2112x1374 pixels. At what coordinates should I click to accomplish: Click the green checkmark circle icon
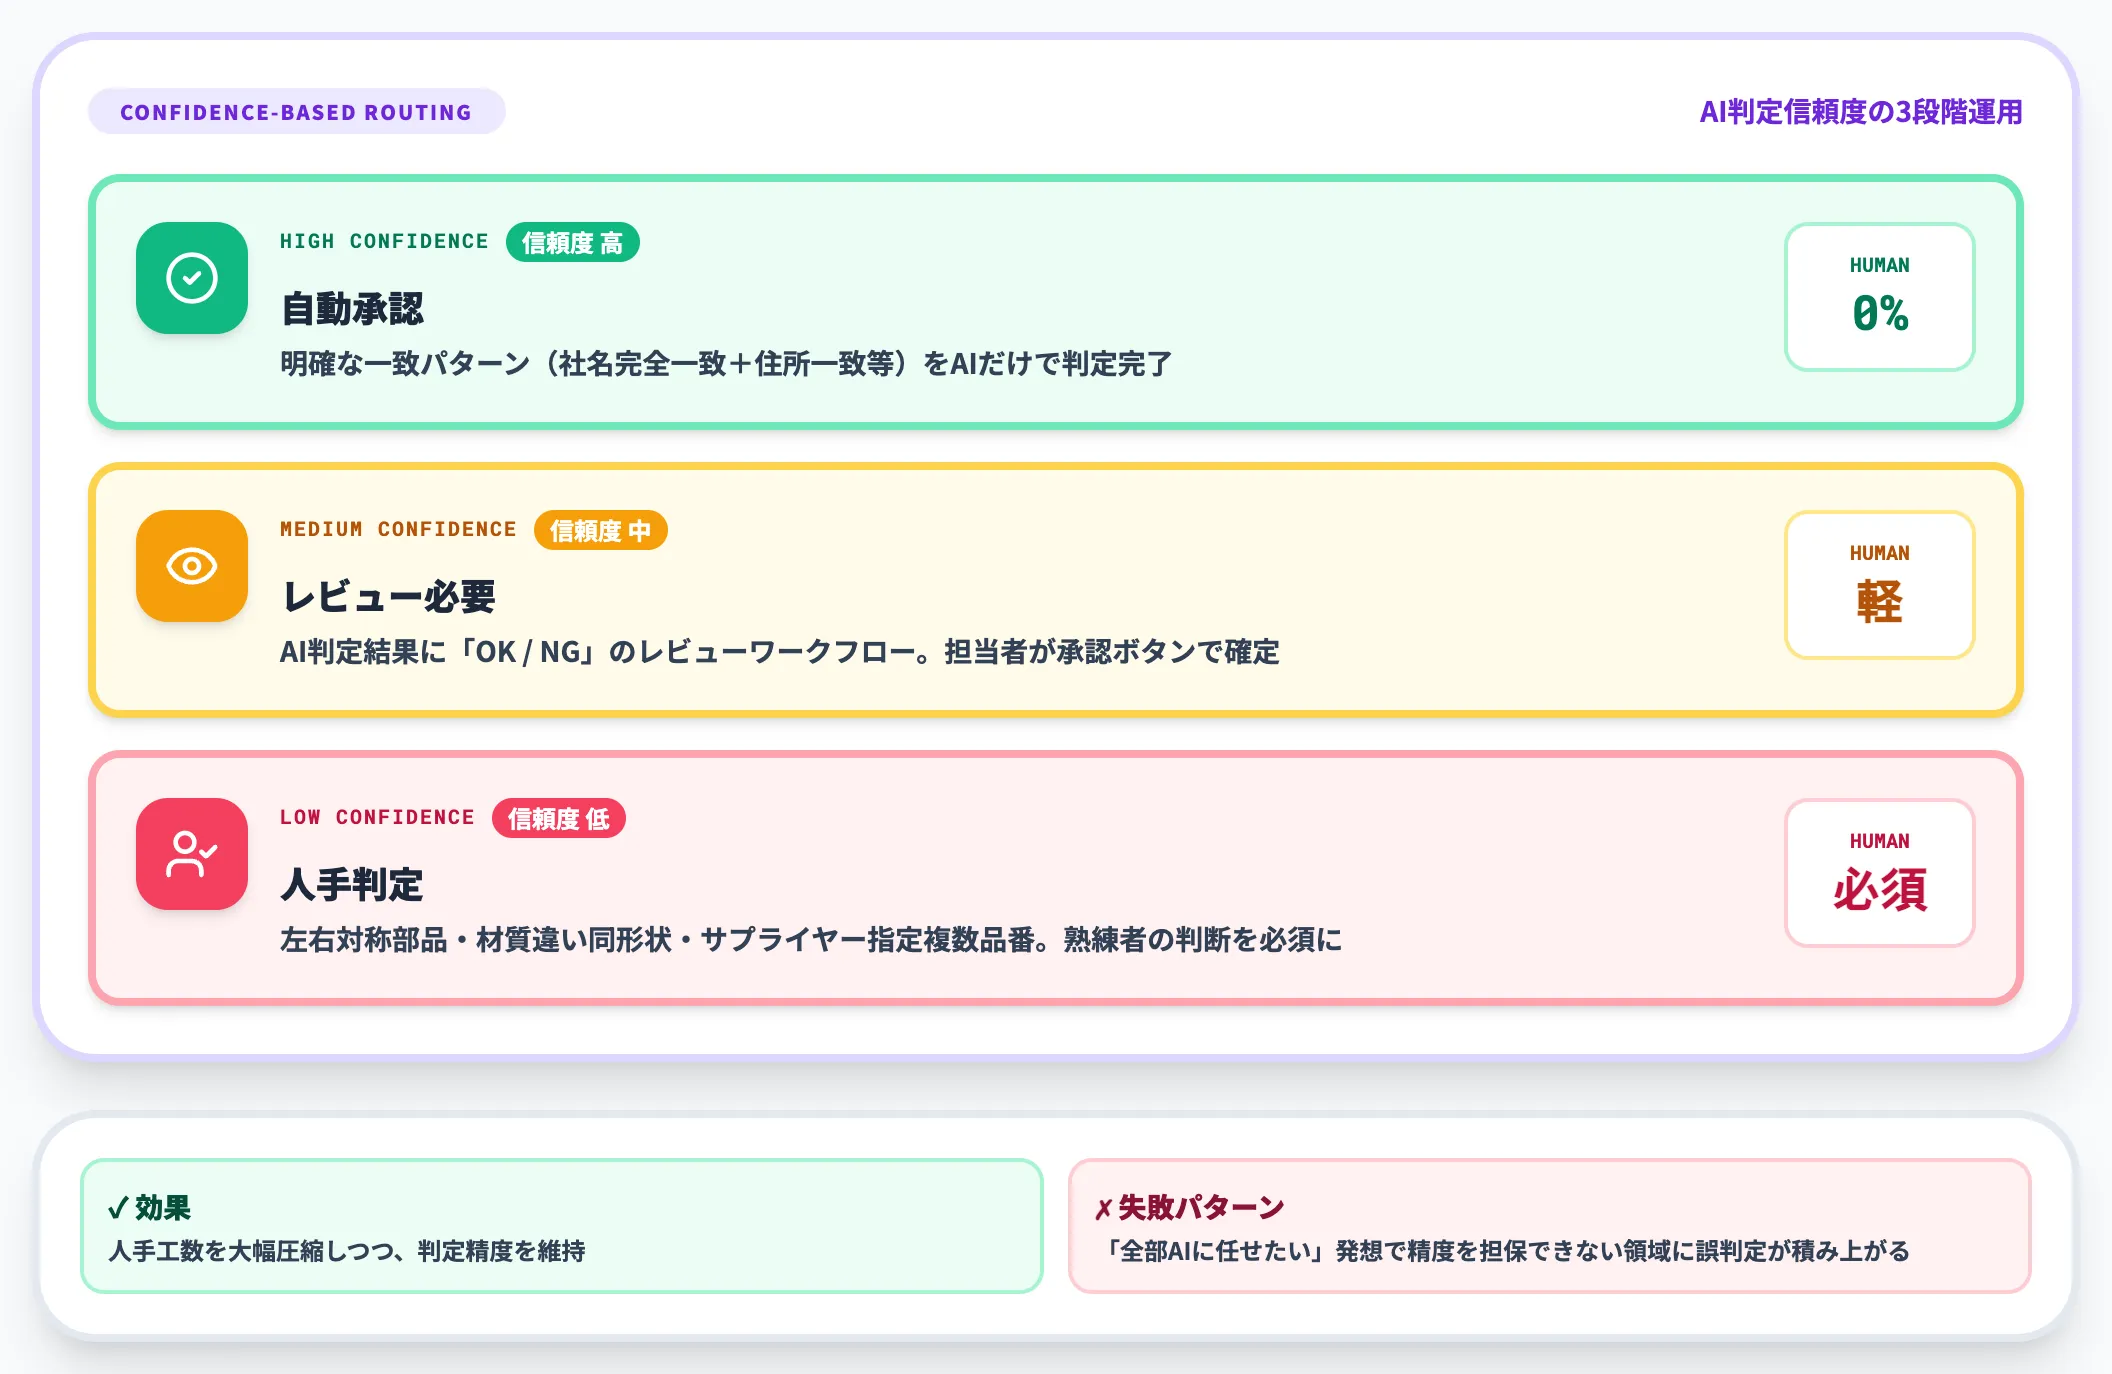coord(192,278)
